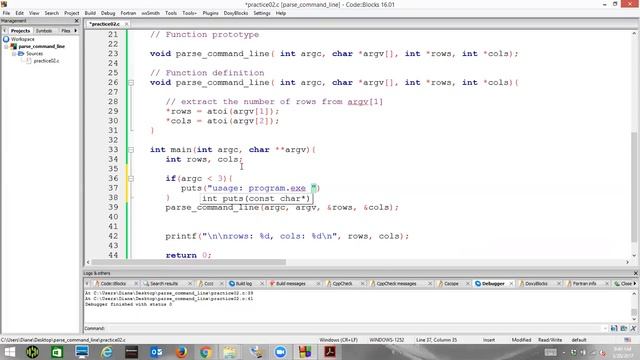The image size is (640, 360).
Task: Click the editor scroll-left arrow
Action: click(x=88, y=262)
